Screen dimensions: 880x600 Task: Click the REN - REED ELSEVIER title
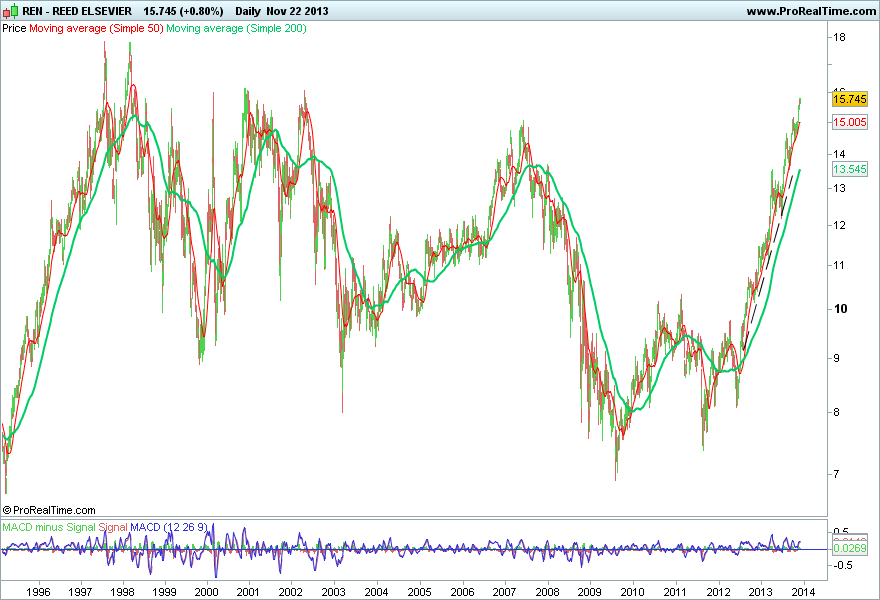tap(77, 11)
